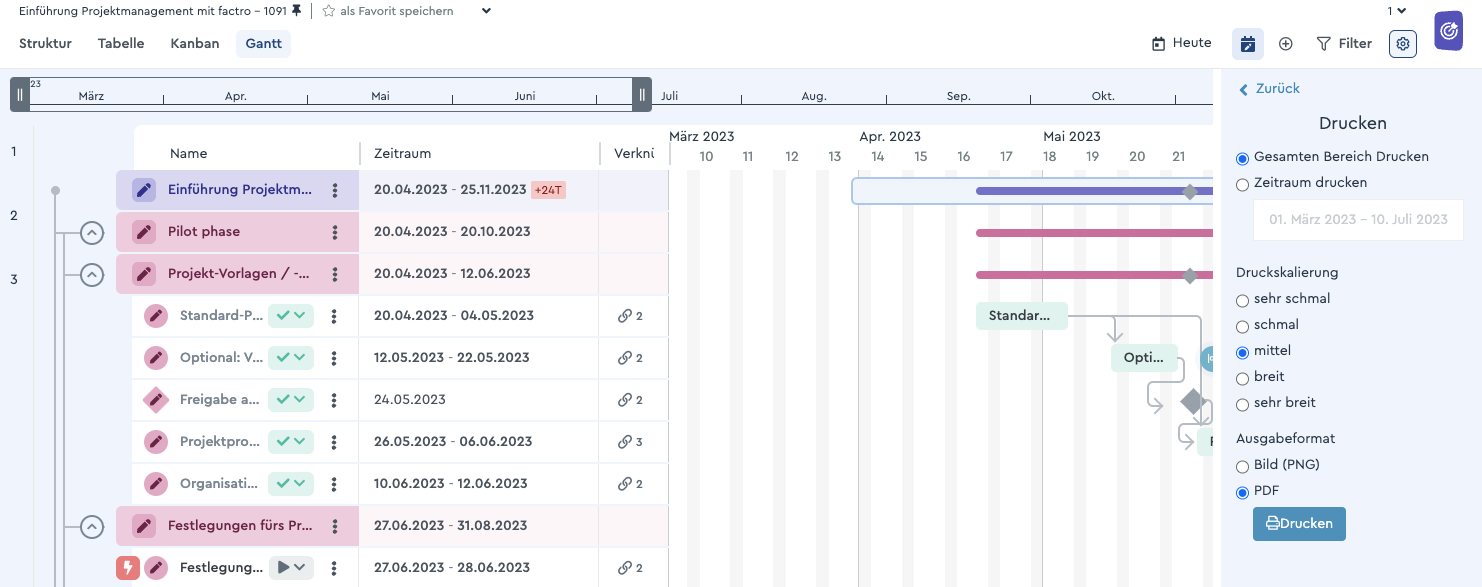Open the Gantt settings gear icon
The height and width of the screenshot is (587, 1482).
[x=1403, y=44]
